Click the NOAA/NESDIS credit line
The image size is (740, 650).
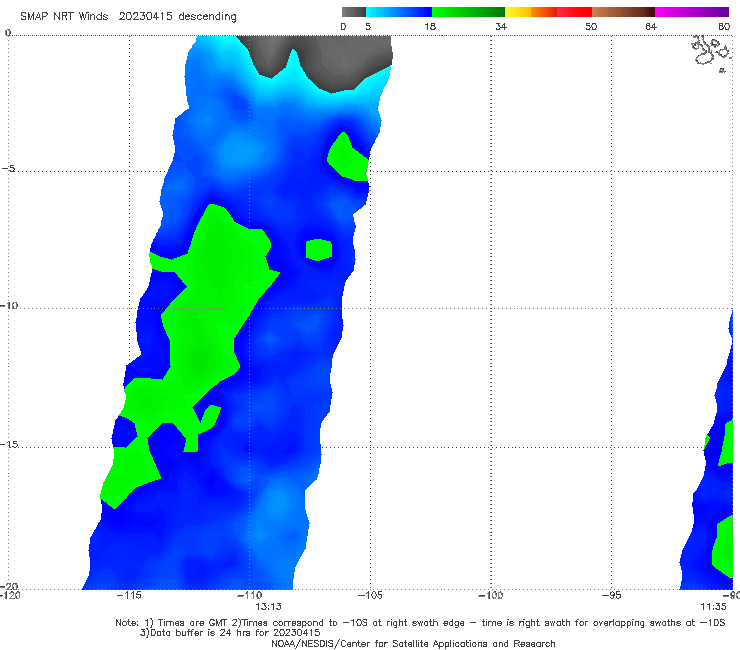pos(413,644)
